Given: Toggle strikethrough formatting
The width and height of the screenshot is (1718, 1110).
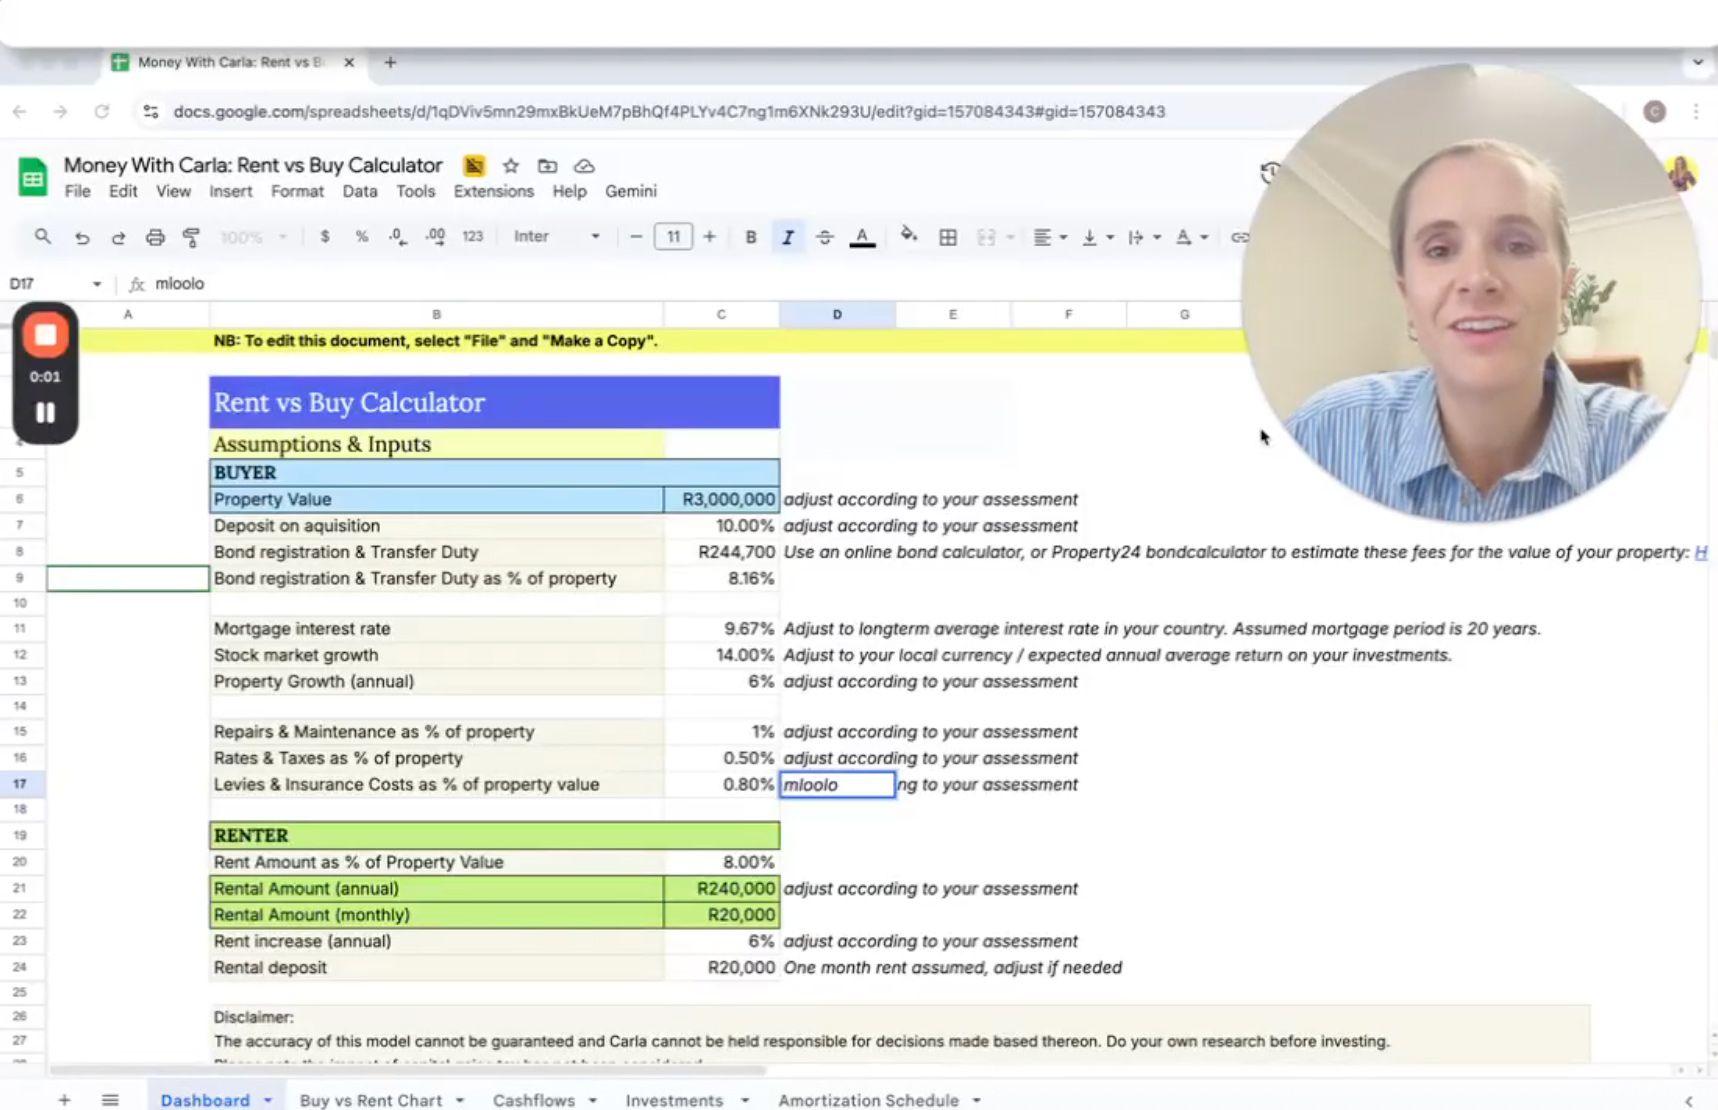Looking at the screenshot, I should point(824,237).
